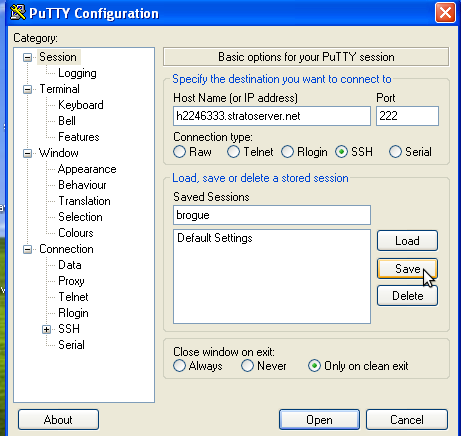
Task: Delete the selected saved session
Action: (x=407, y=296)
